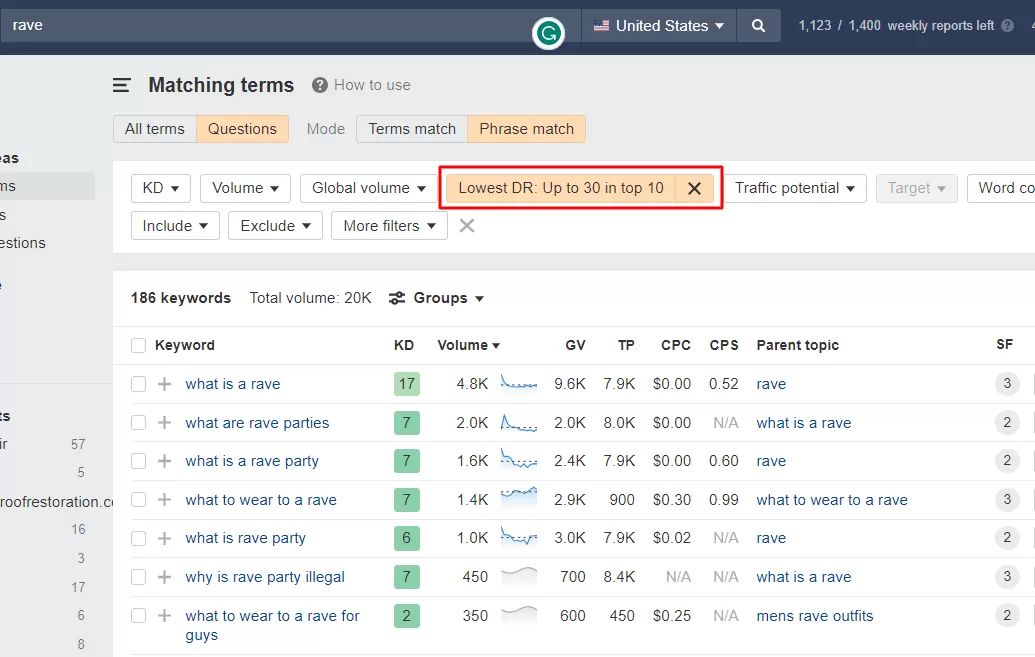
Task: Click the How to use help icon
Action: click(319, 85)
